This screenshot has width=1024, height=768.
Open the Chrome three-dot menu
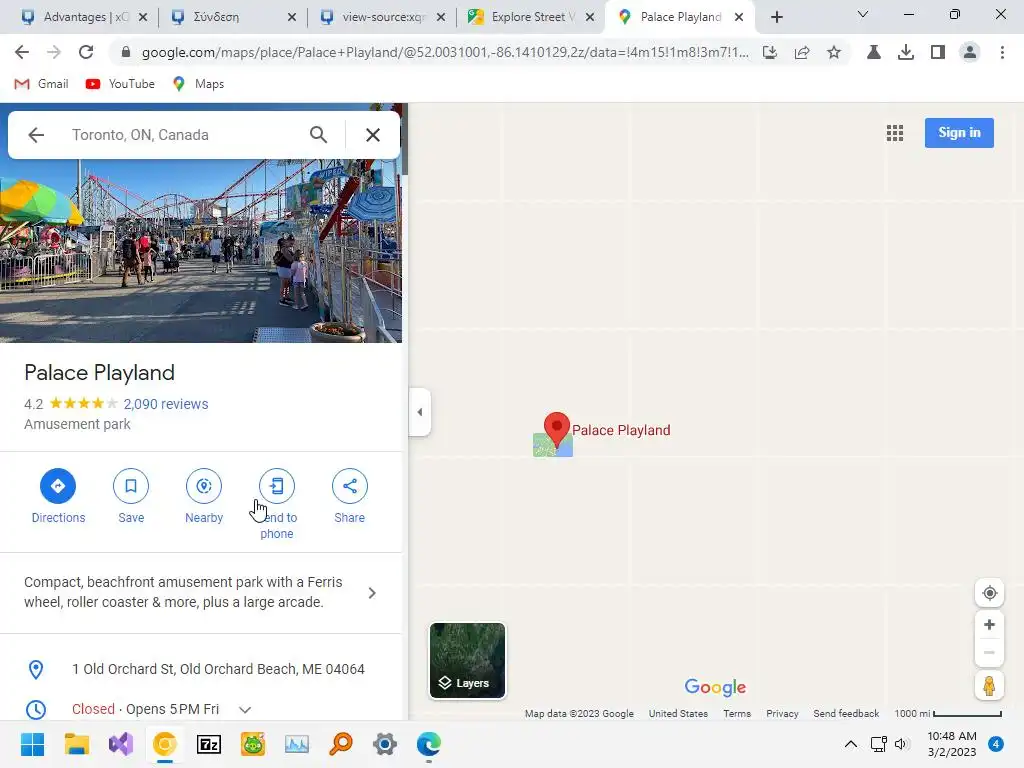pyautogui.click(x=1002, y=52)
